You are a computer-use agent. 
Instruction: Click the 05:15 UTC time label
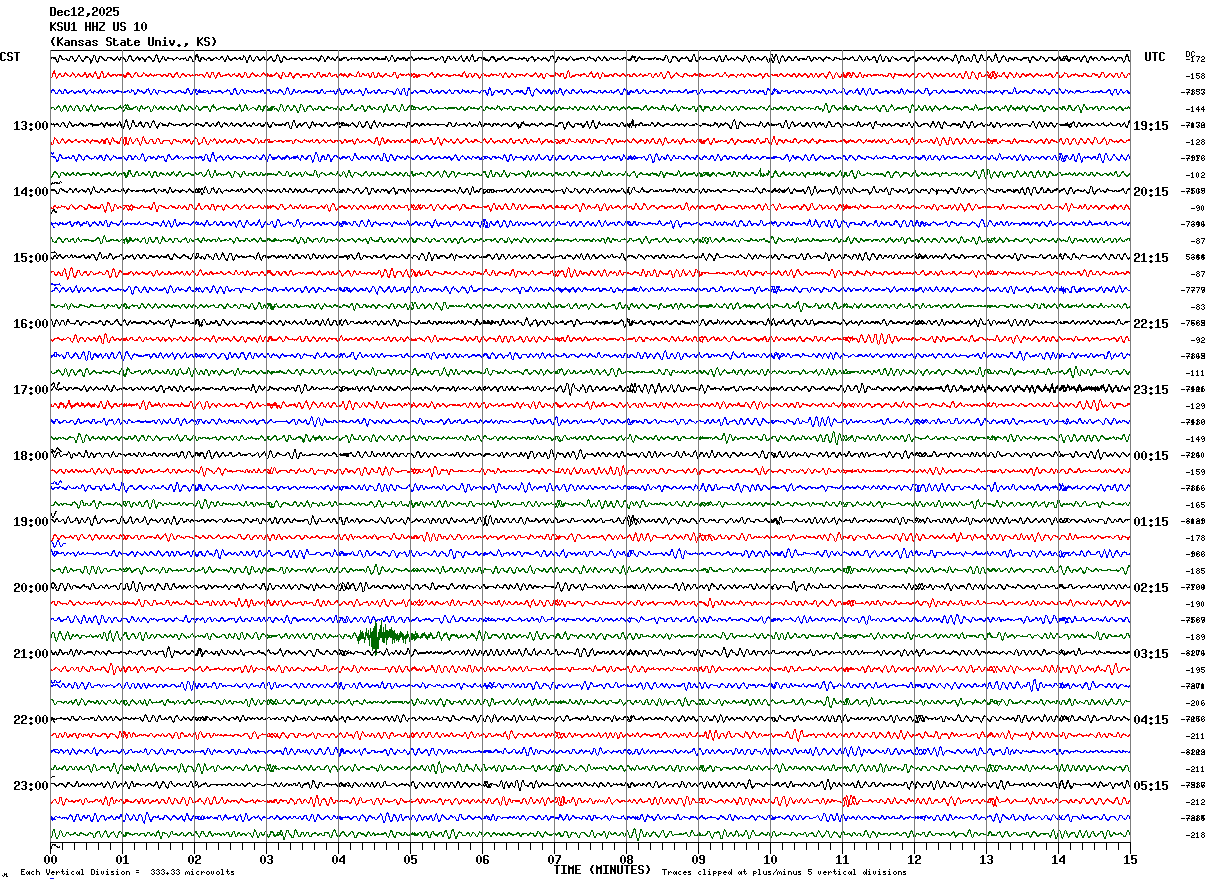[1151, 786]
